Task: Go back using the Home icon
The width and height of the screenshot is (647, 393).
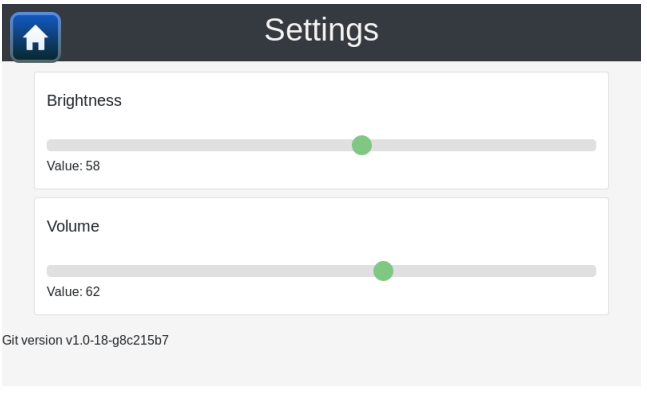Action: coord(35,37)
